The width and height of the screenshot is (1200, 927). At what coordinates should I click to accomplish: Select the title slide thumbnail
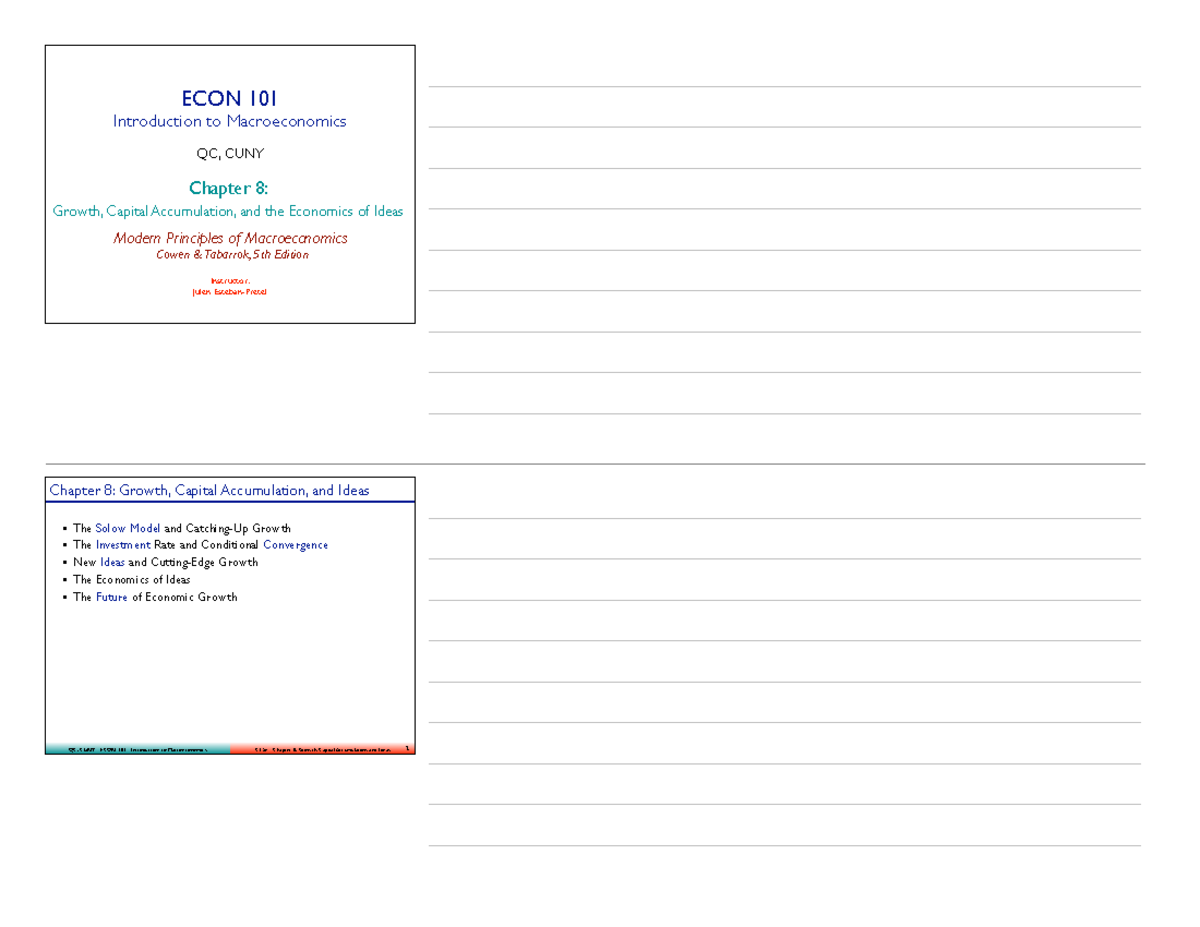pyautogui.click(x=230, y=184)
